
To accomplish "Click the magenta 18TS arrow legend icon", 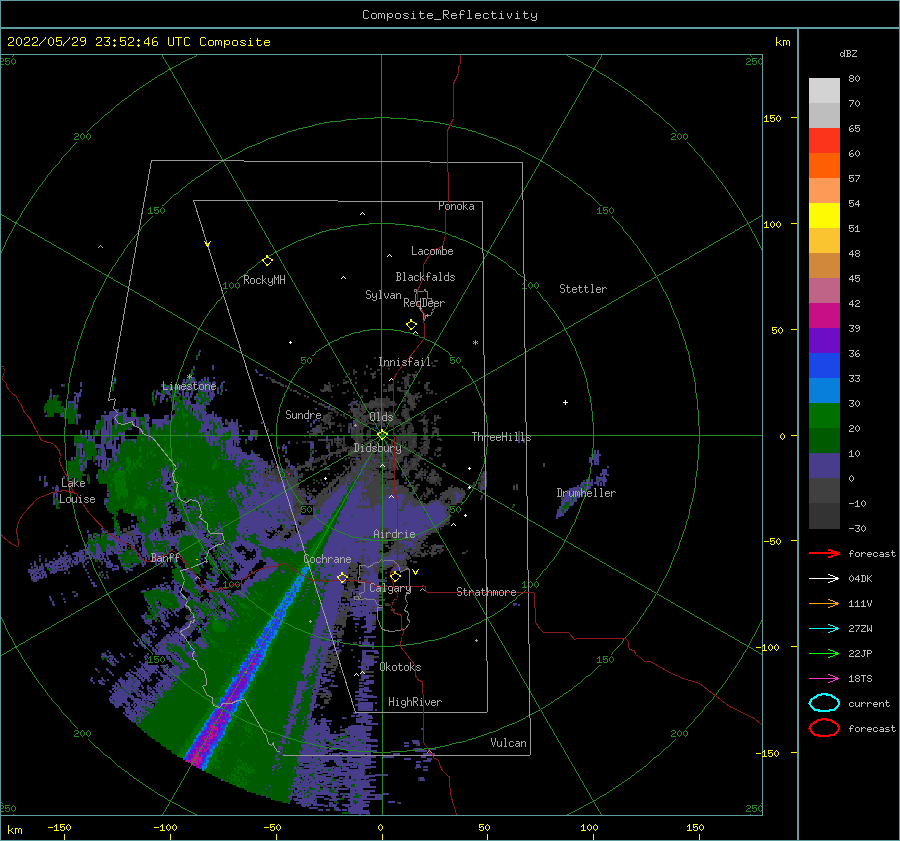I will point(824,679).
